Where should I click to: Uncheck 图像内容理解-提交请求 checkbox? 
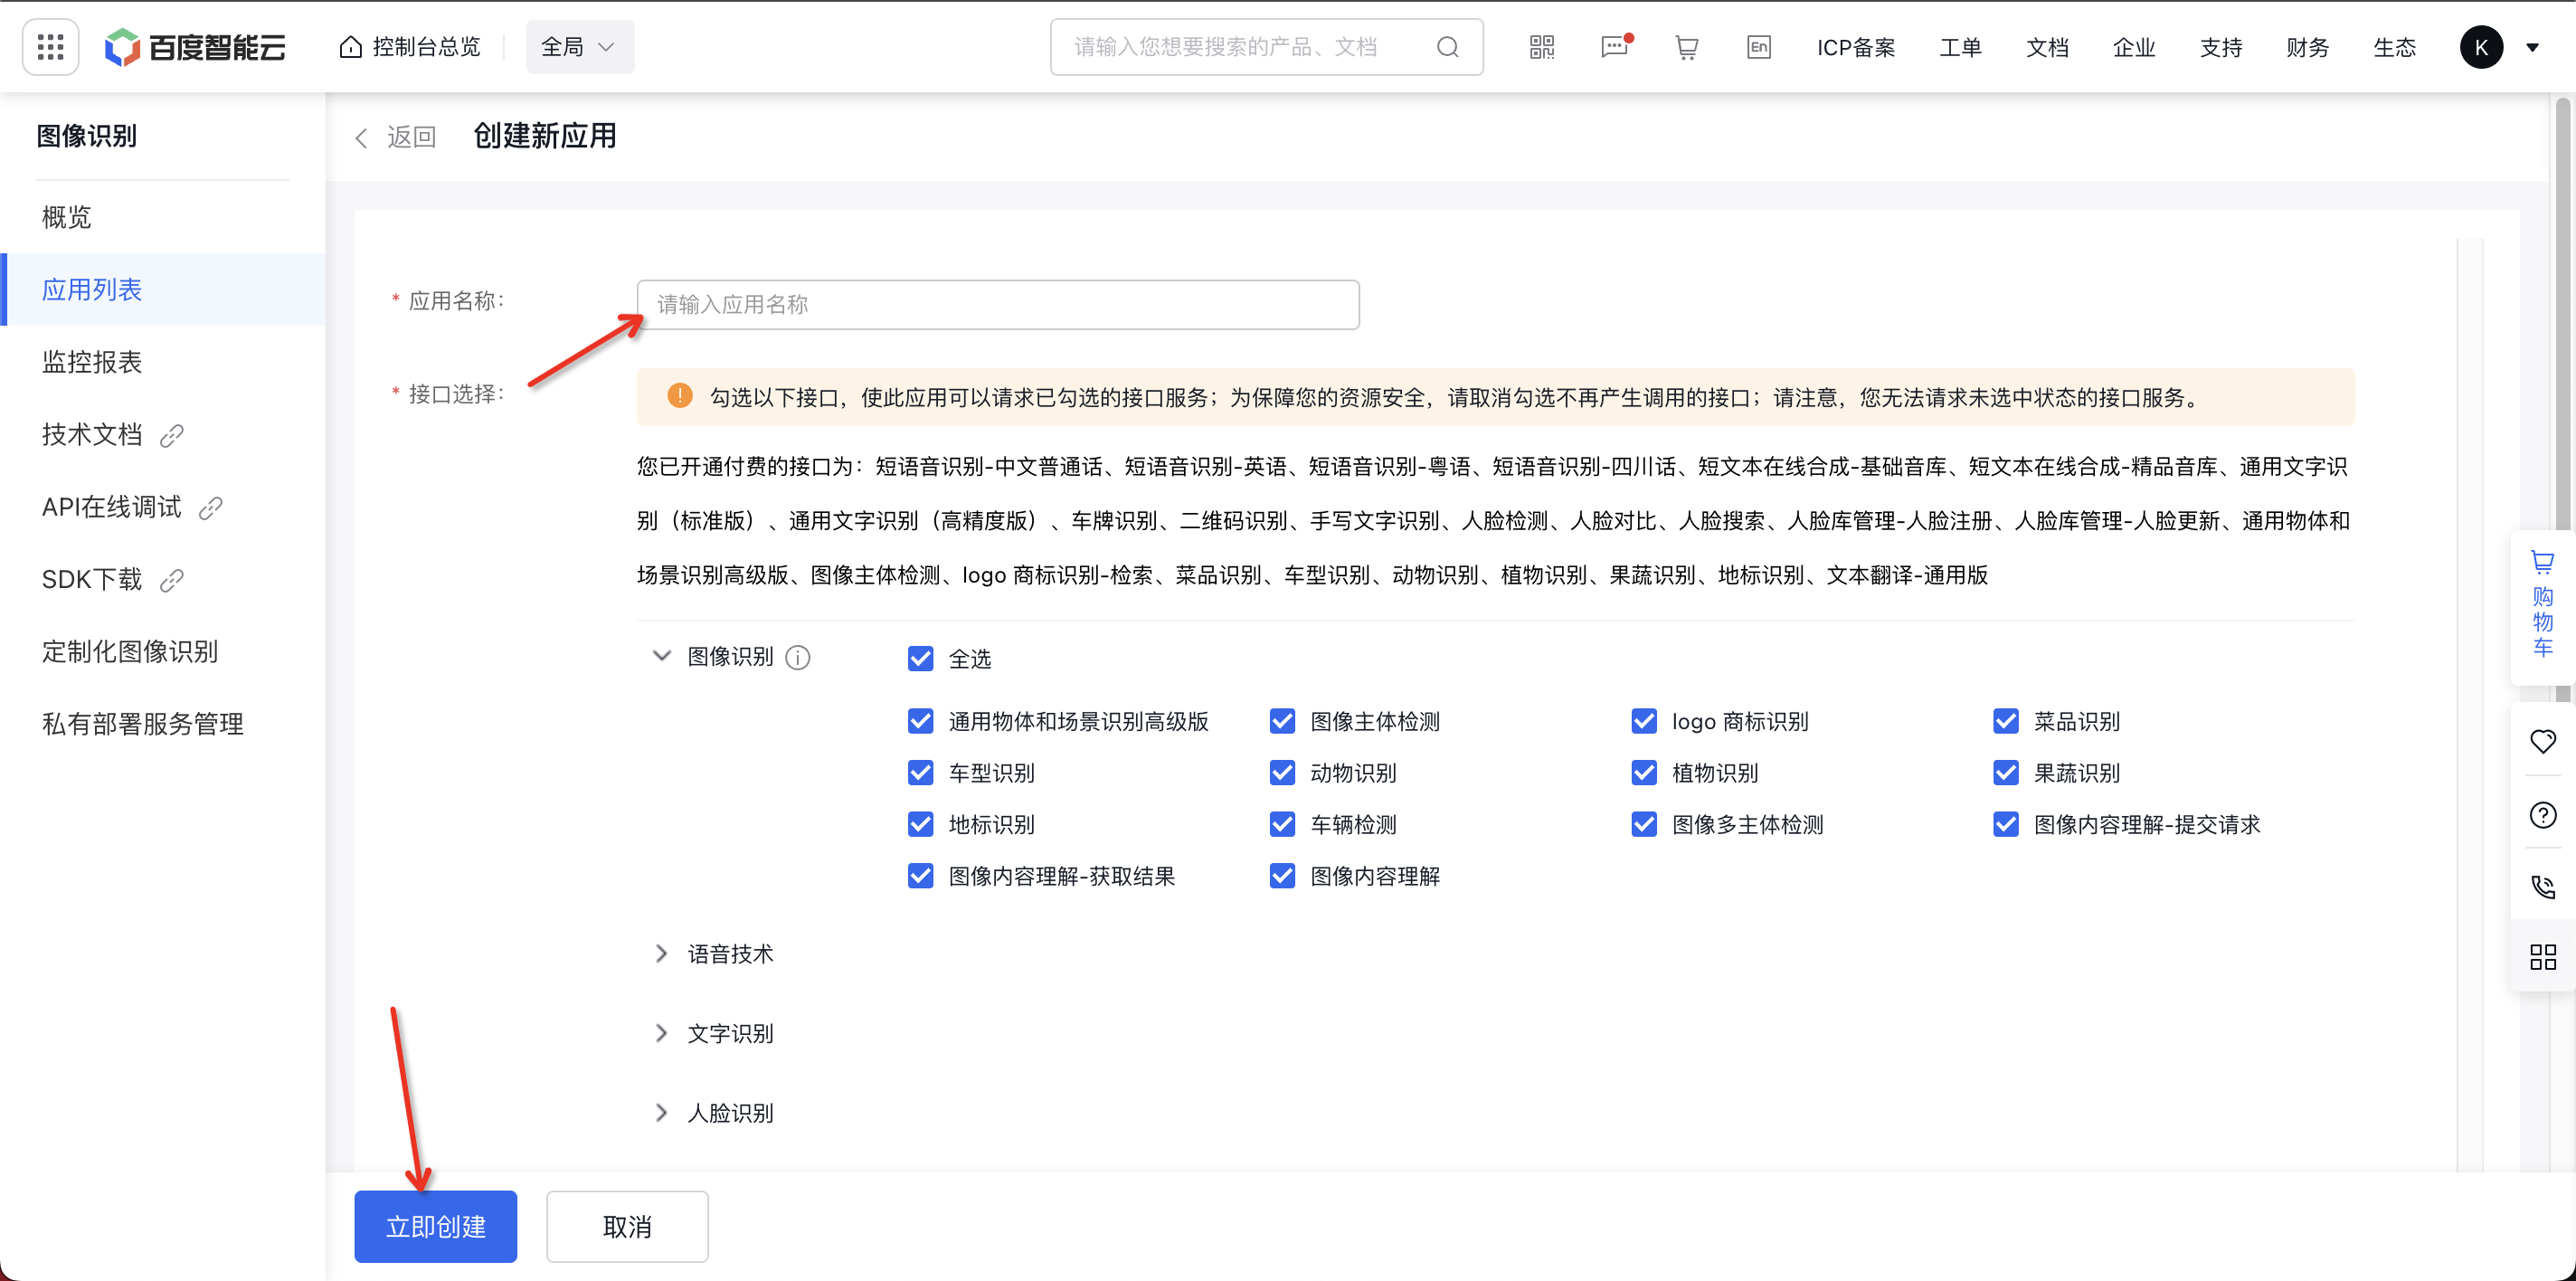click(x=2006, y=824)
